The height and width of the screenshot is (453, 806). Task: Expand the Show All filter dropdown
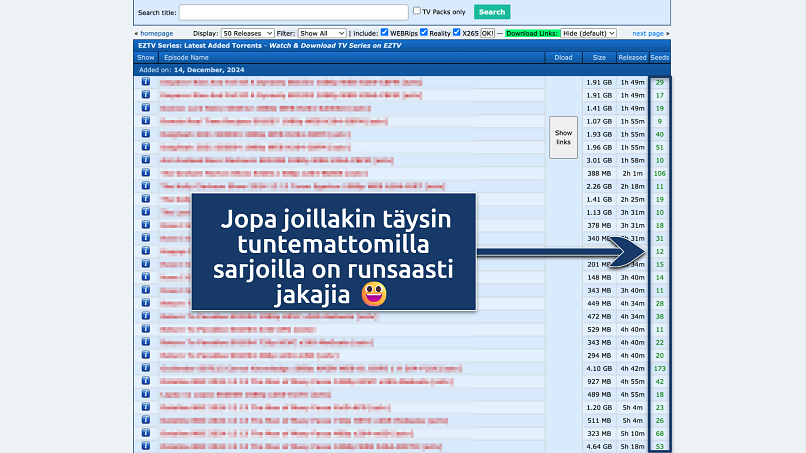[x=322, y=33]
